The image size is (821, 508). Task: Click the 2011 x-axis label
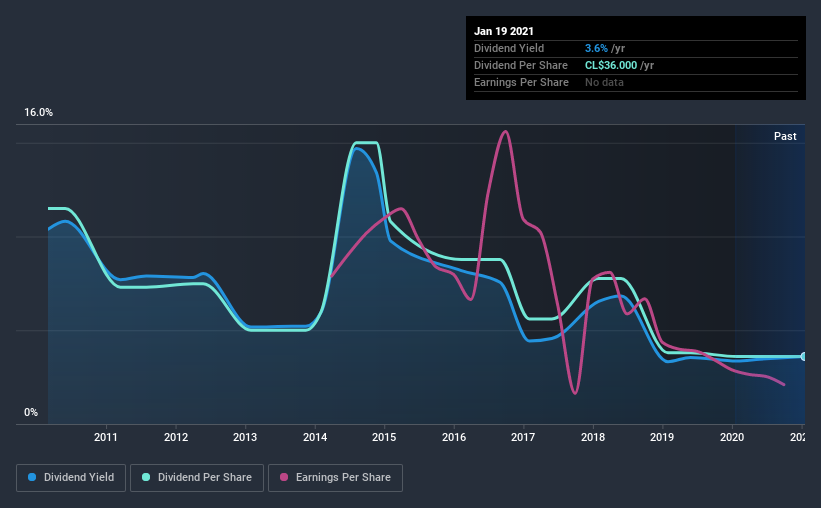coord(106,437)
